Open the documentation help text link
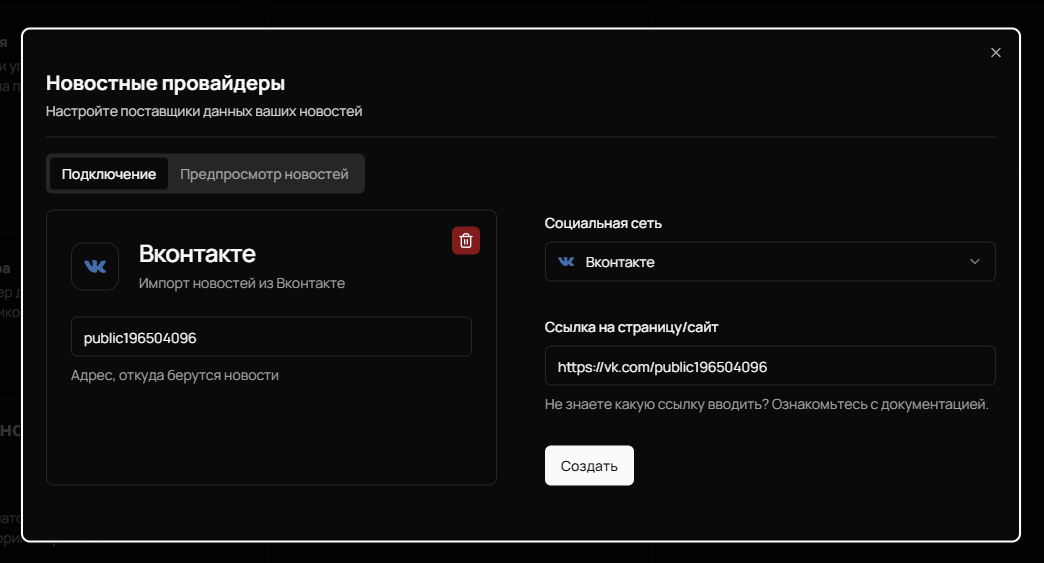Screen dimensions: 1044x563 [766, 405]
